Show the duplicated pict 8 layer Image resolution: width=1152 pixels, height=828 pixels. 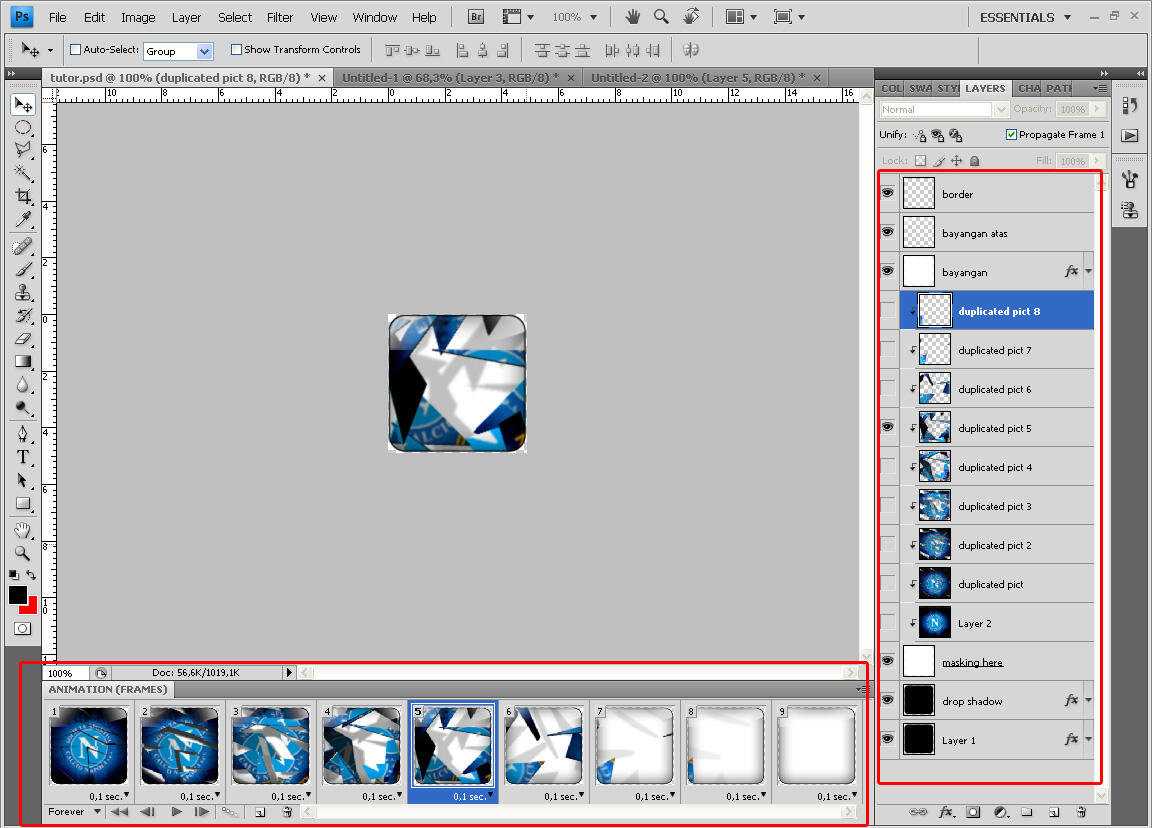tap(888, 310)
